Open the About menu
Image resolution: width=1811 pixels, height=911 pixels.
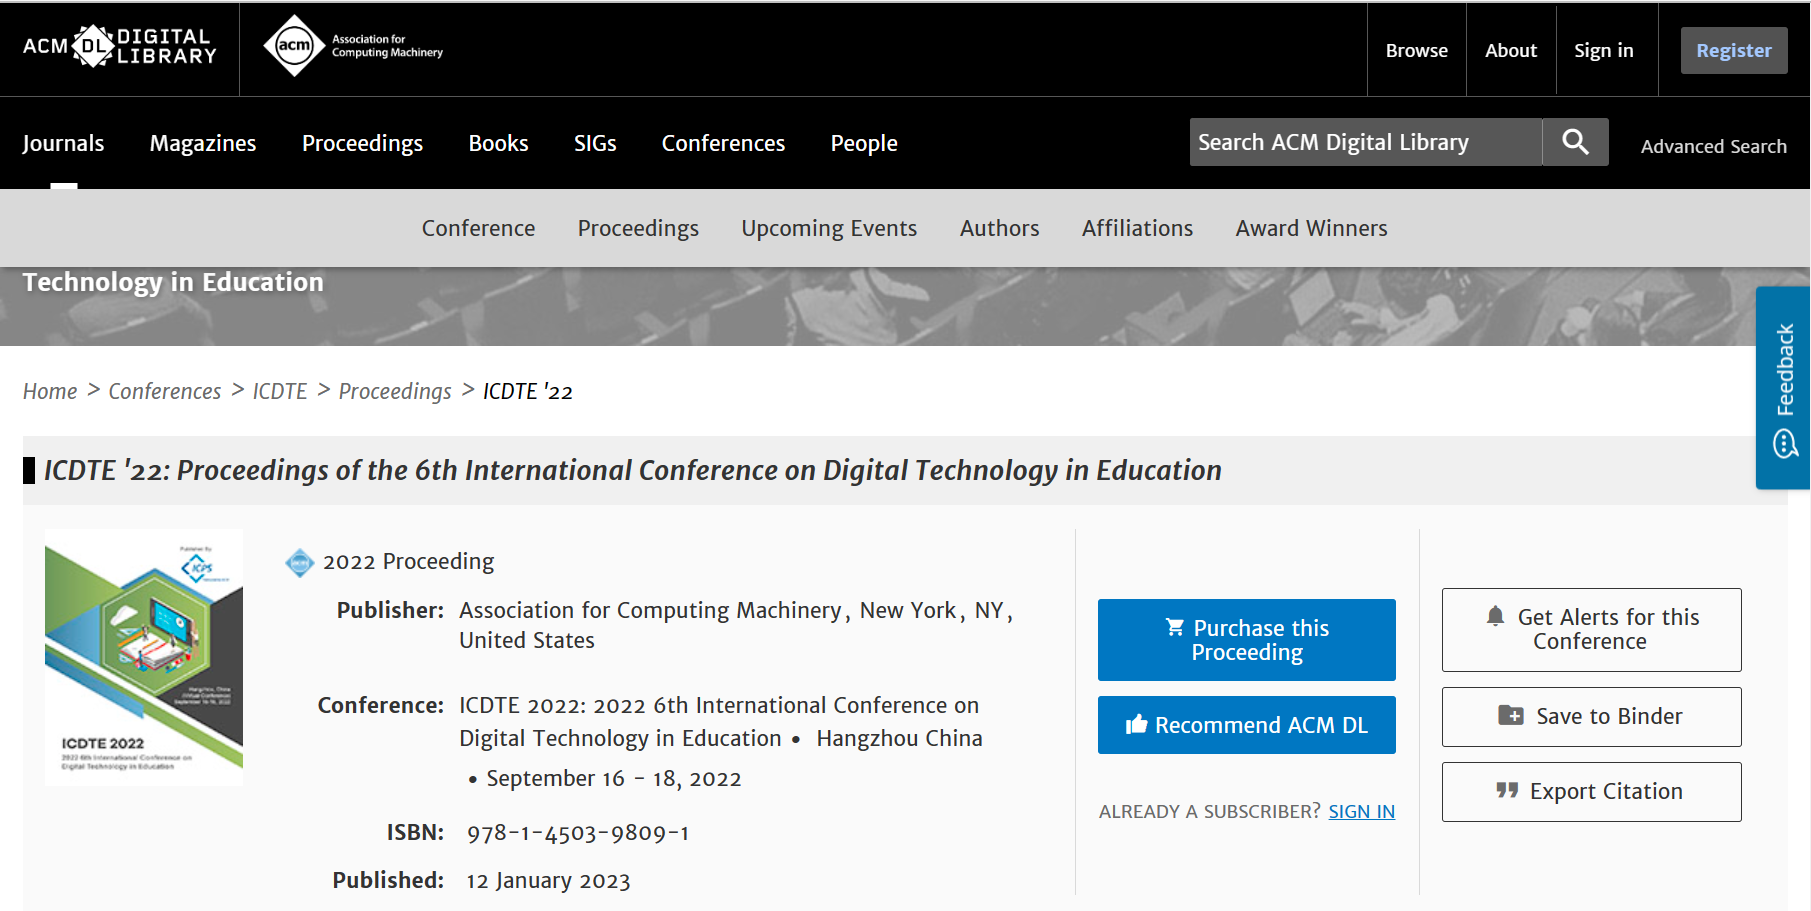pos(1510,50)
